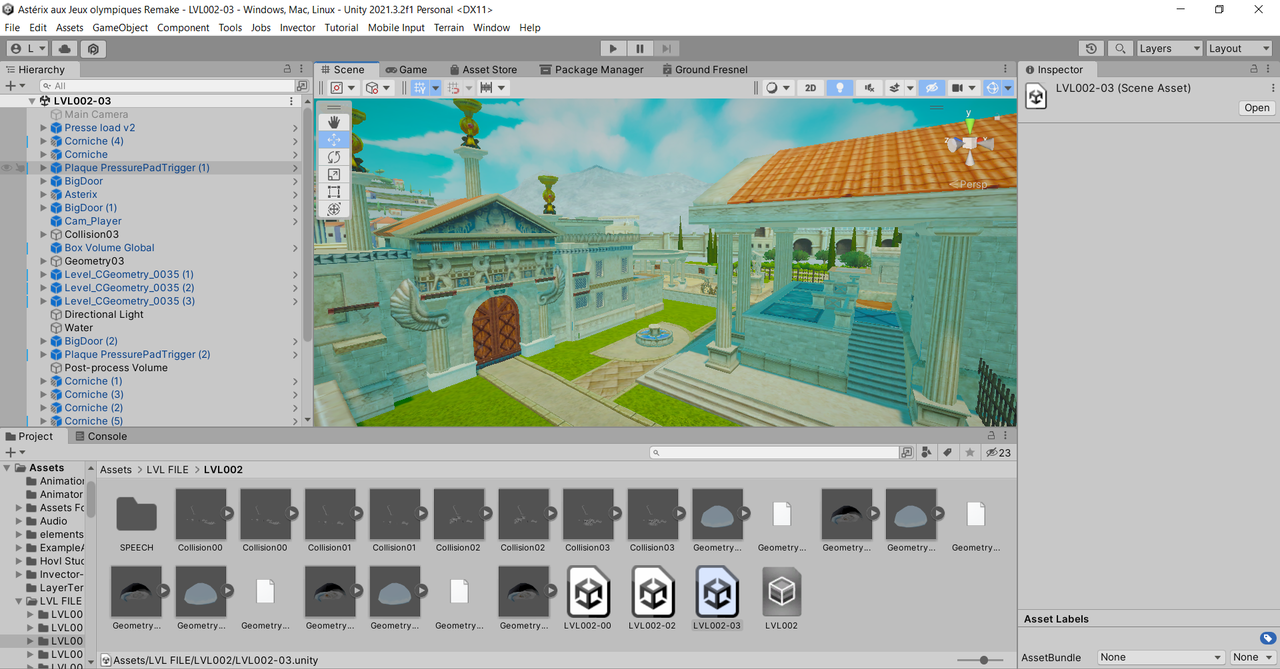Open the account dropdown labeled L
Image resolution: width=1280 pixels, height=669 pixels.
[x=27, y=48]
